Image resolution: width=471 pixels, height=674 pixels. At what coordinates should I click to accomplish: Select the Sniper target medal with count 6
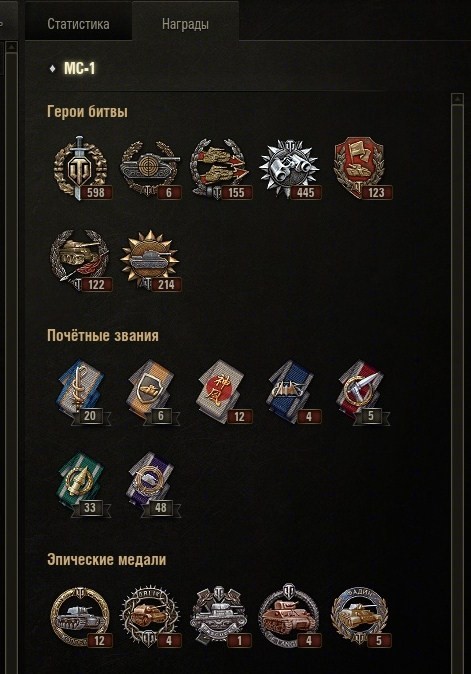[x=151, y=169]
